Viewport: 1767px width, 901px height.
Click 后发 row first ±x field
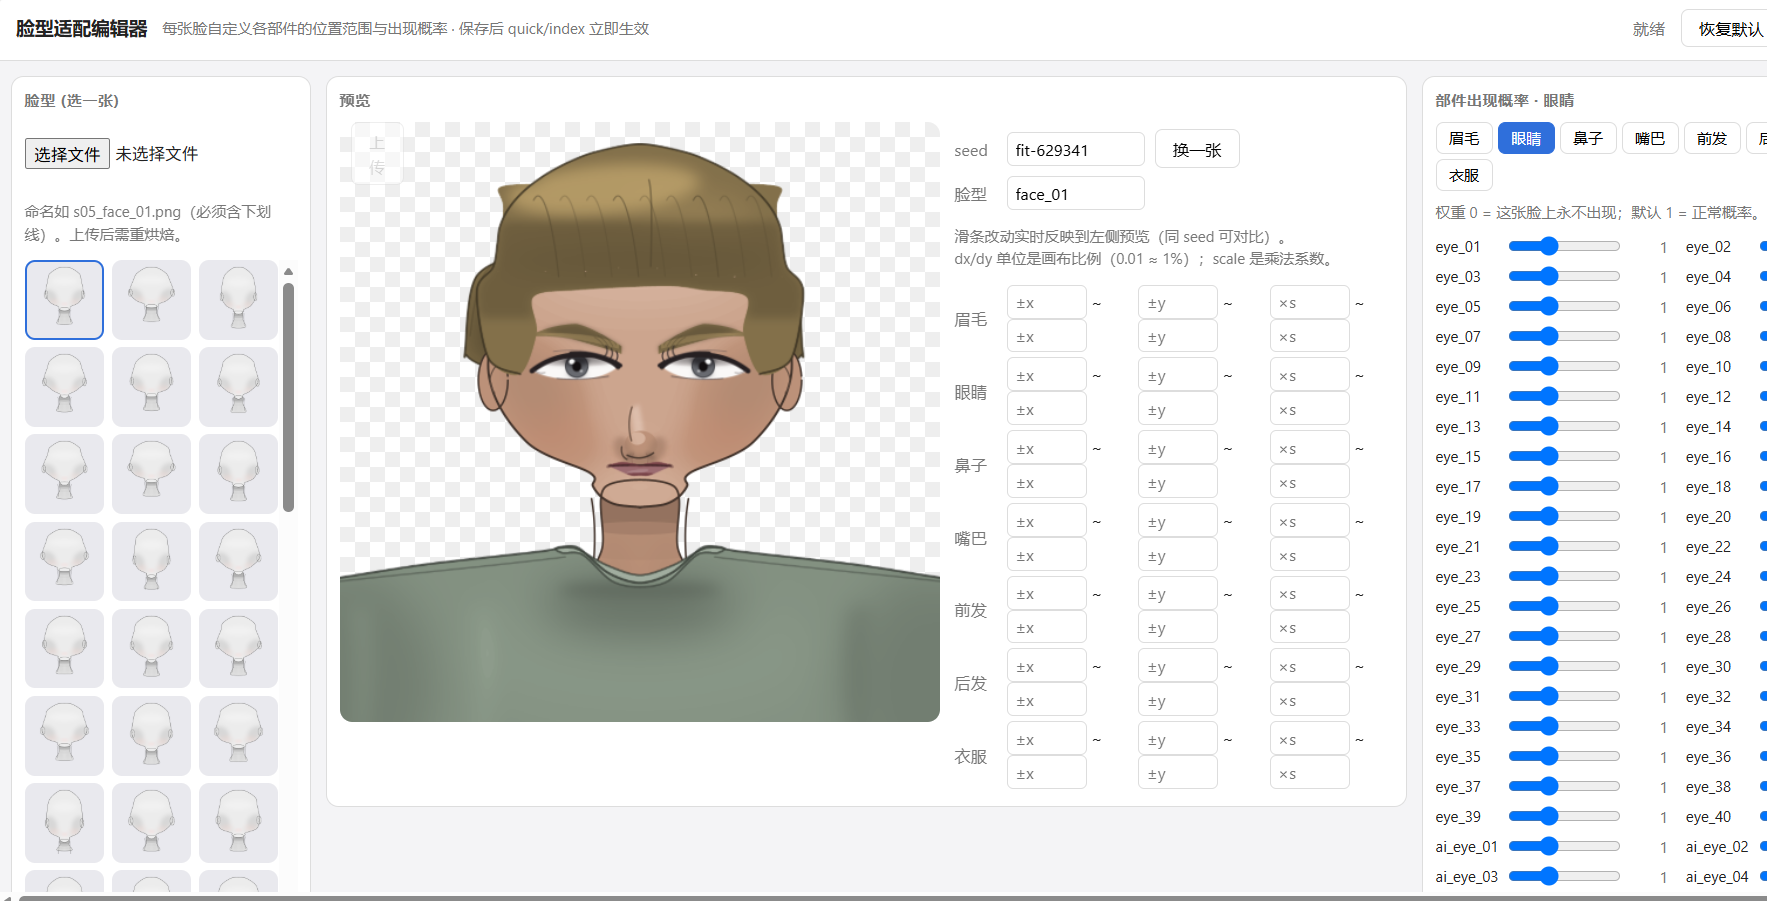tap(1047, 666)
